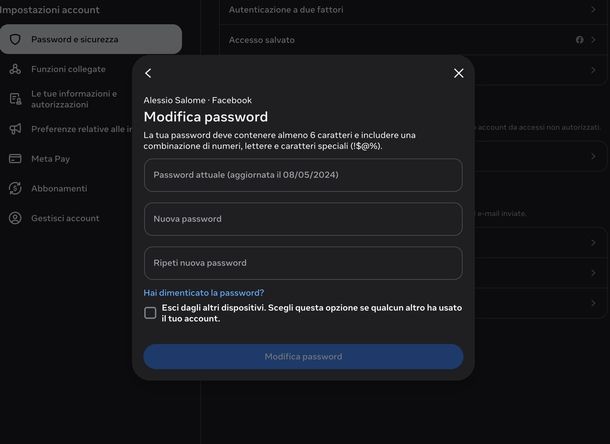The height and width of the screenshot is (444, 610).
Task: Click Hai dimenticato la password link
Action: [204, 293]
